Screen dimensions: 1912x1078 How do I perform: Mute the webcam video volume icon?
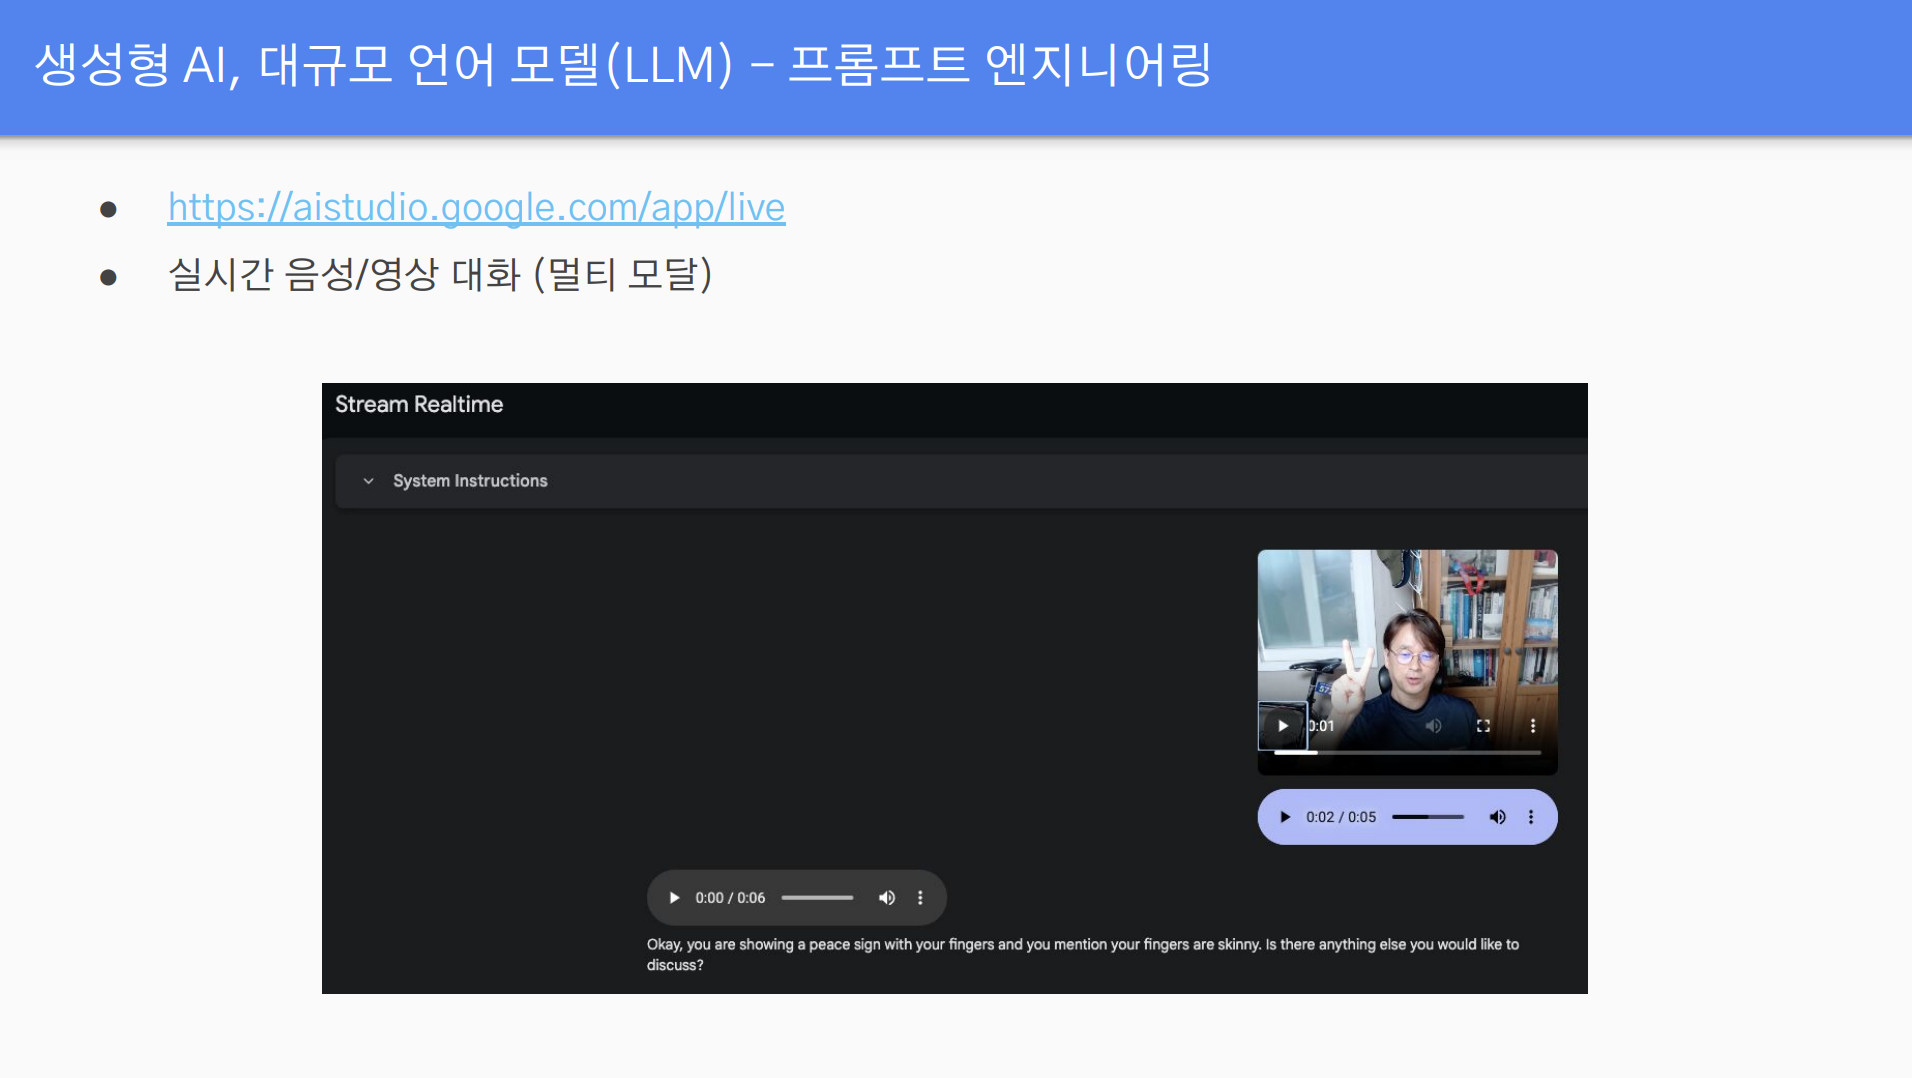(x=1433, y=726)
